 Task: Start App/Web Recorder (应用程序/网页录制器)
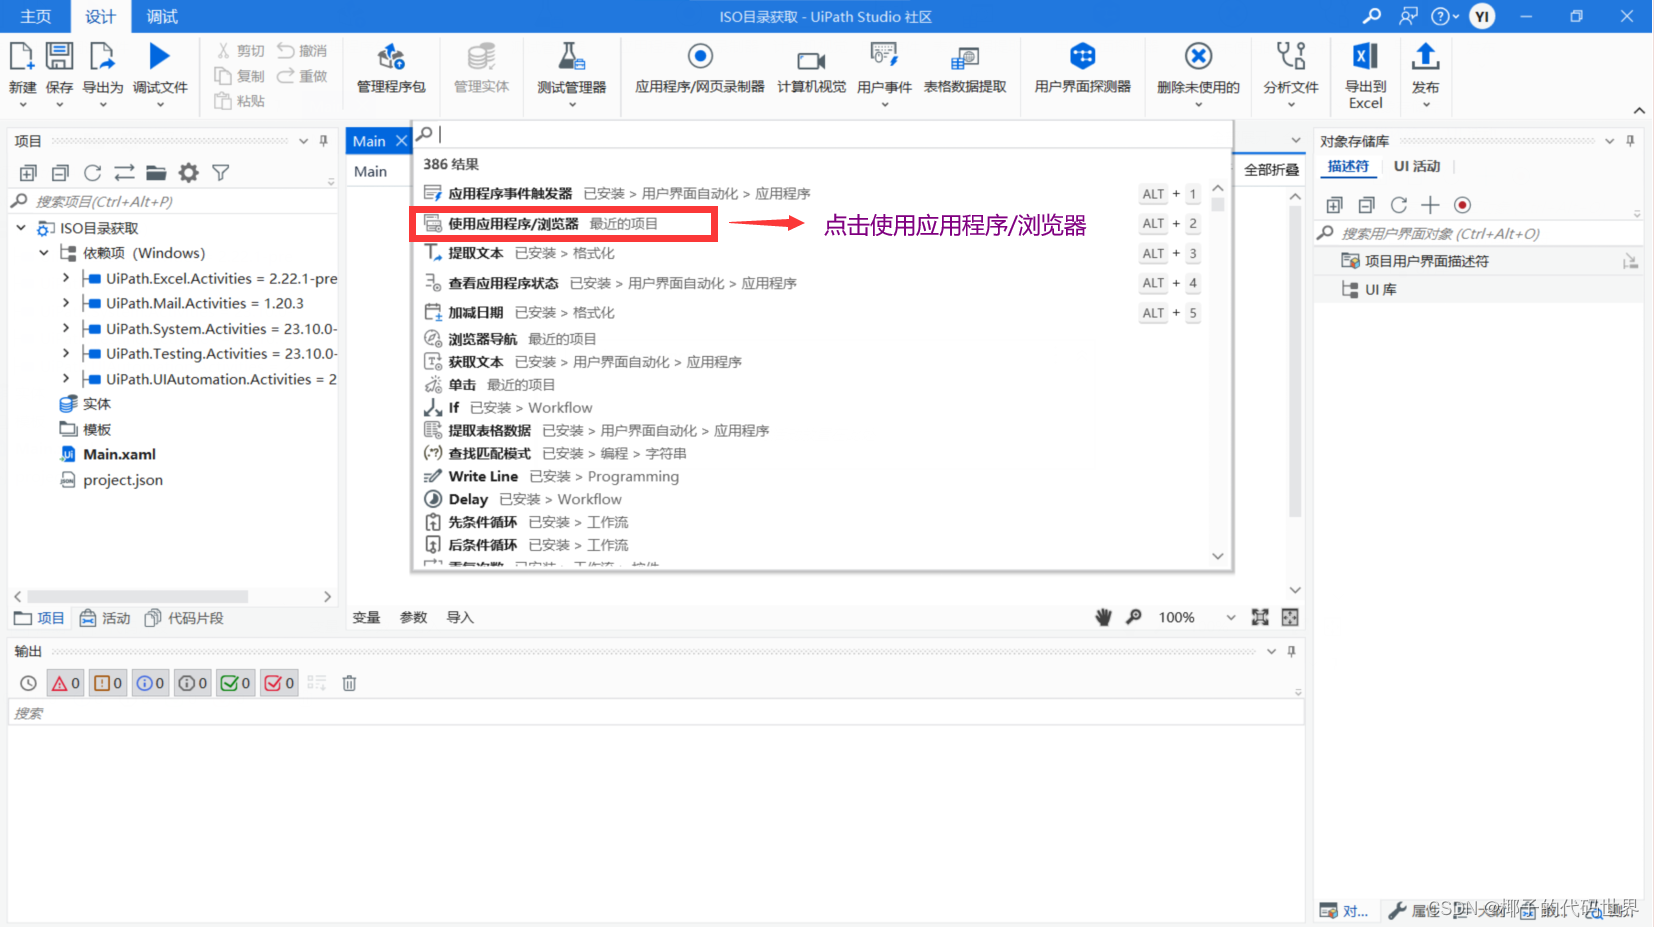point(700,68)
